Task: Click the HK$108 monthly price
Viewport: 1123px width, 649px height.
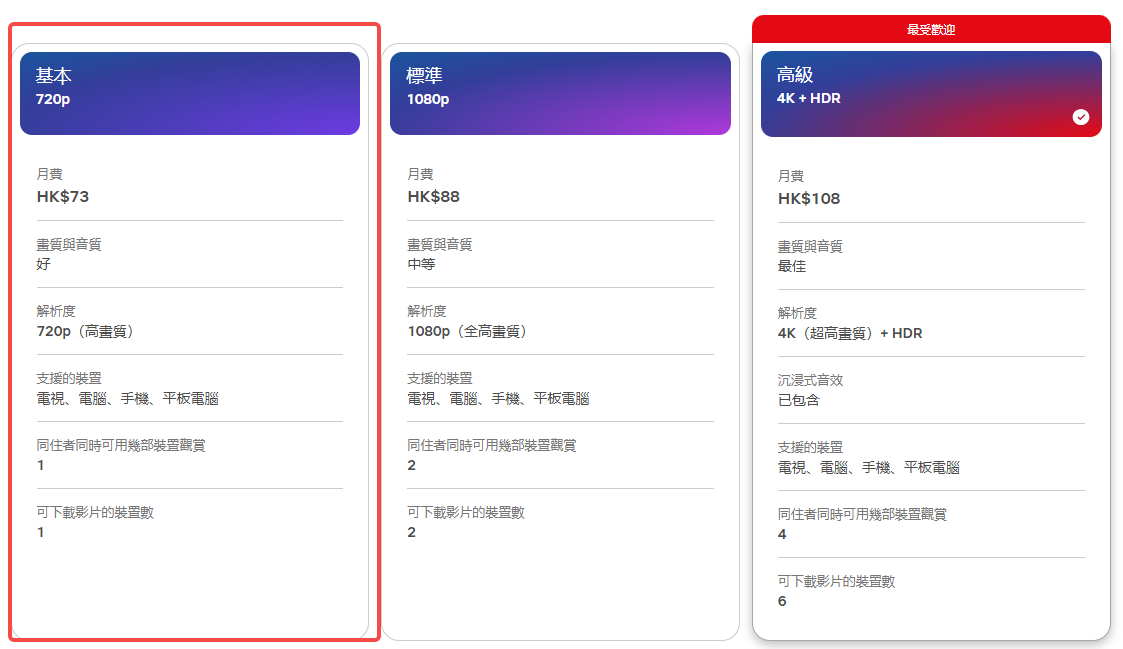Action: click(809, 199)
